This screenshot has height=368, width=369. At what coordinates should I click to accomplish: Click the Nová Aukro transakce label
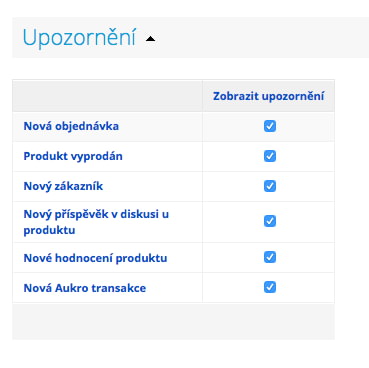[x=85, y=288]
